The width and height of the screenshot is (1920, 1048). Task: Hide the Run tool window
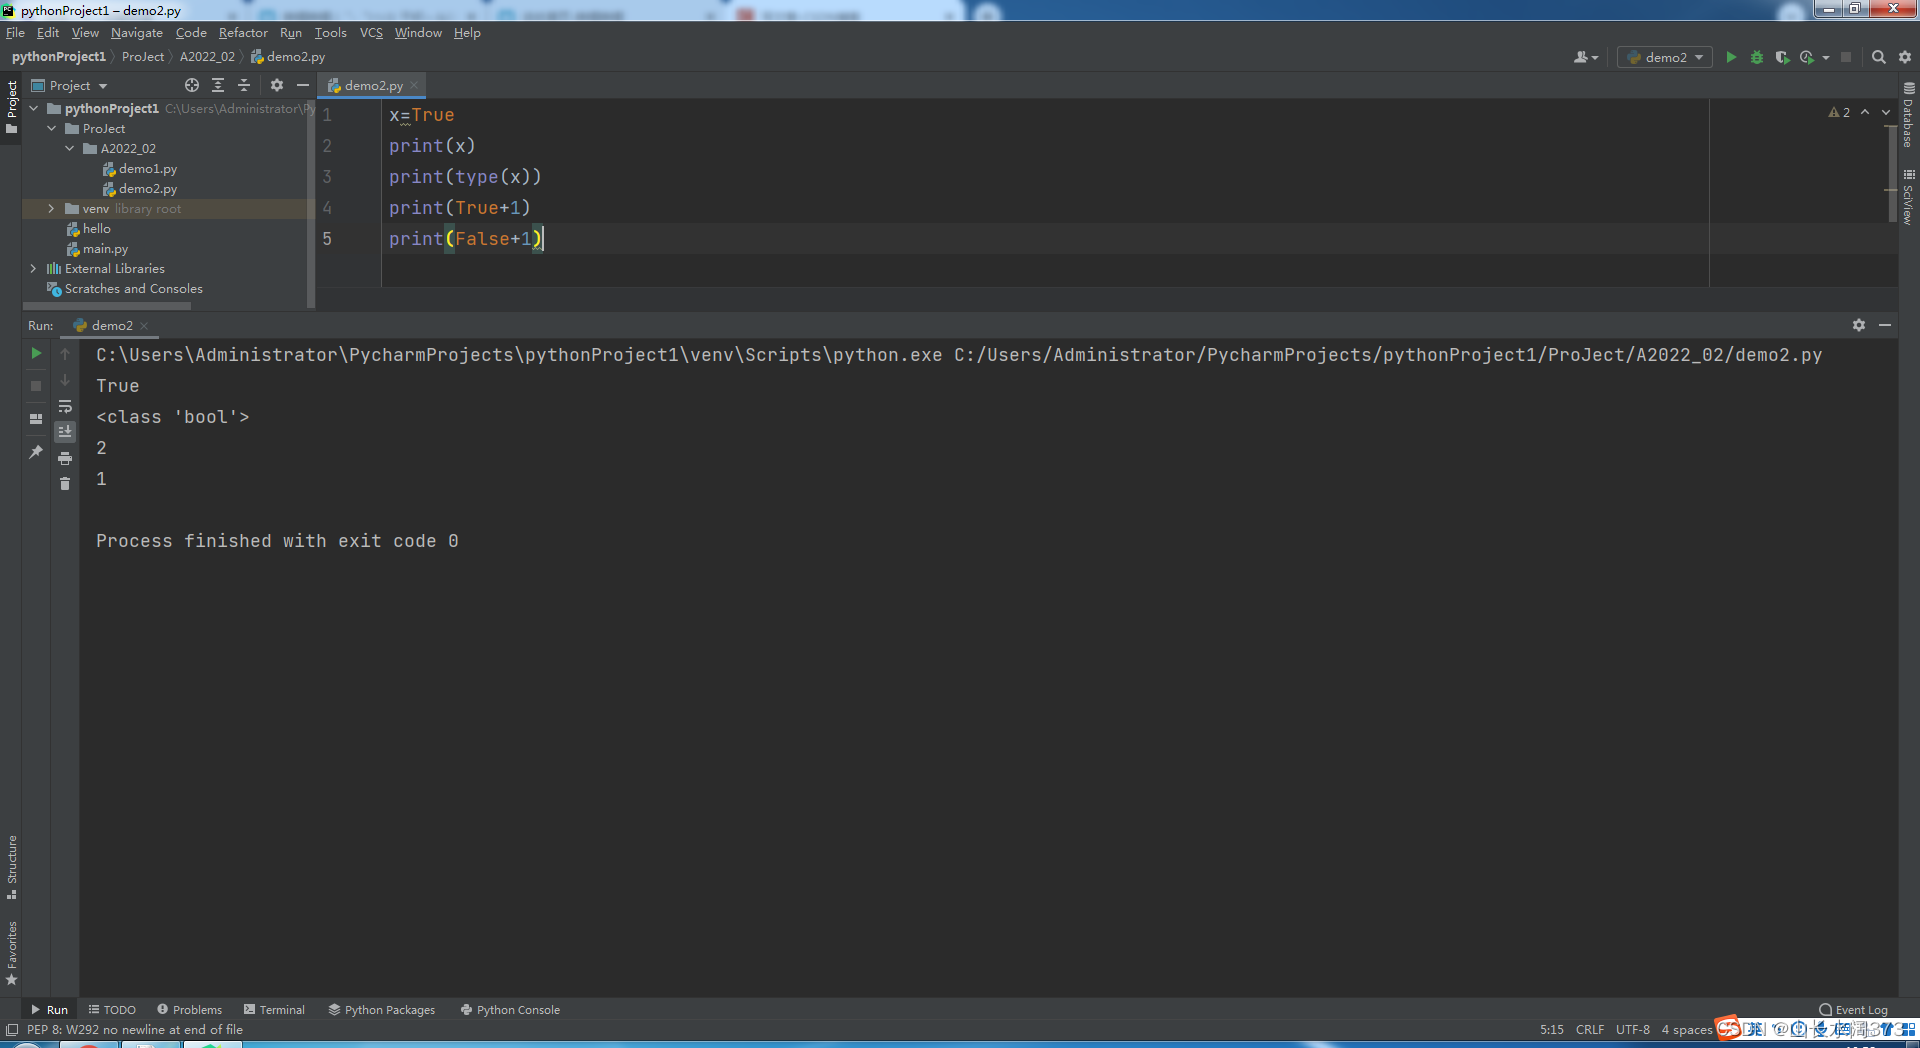click(1885, 325)
